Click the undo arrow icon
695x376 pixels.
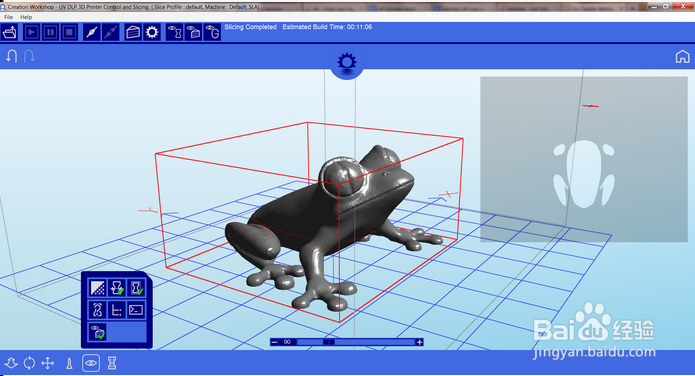tap(12, 56)
